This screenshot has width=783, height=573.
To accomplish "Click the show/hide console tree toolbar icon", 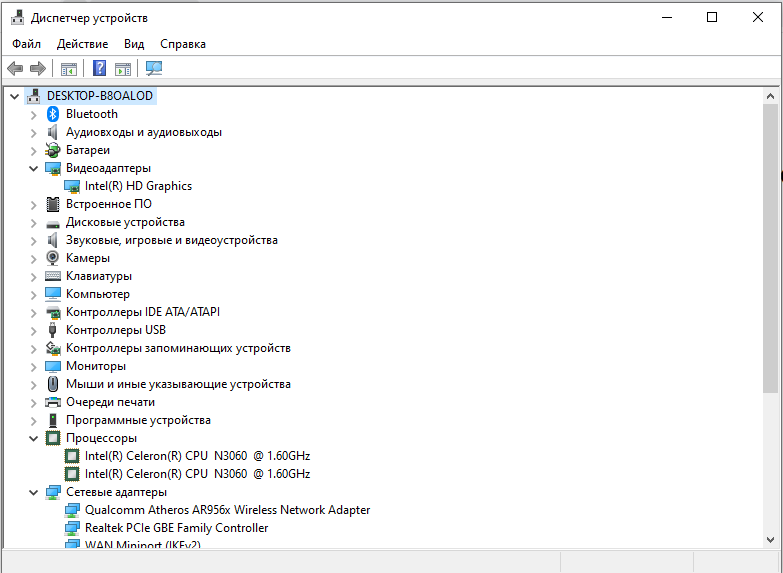I will [x=68, y=68].
